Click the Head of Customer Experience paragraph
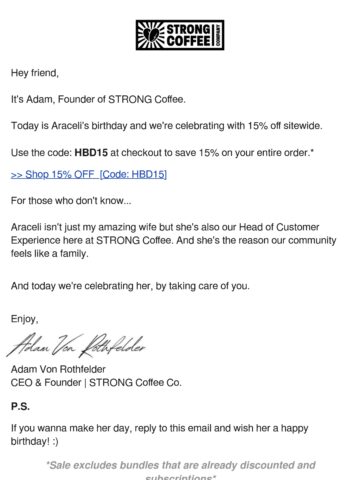 [x=173, y=240]
